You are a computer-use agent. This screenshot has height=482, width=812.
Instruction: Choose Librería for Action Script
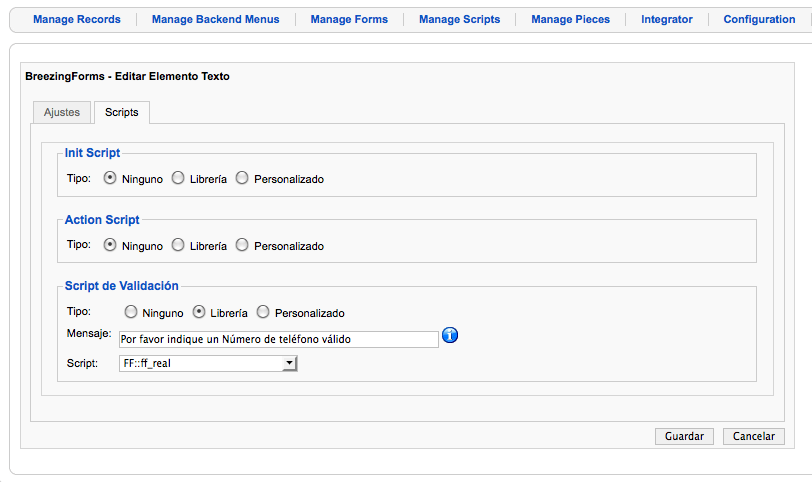coord(178,245)
